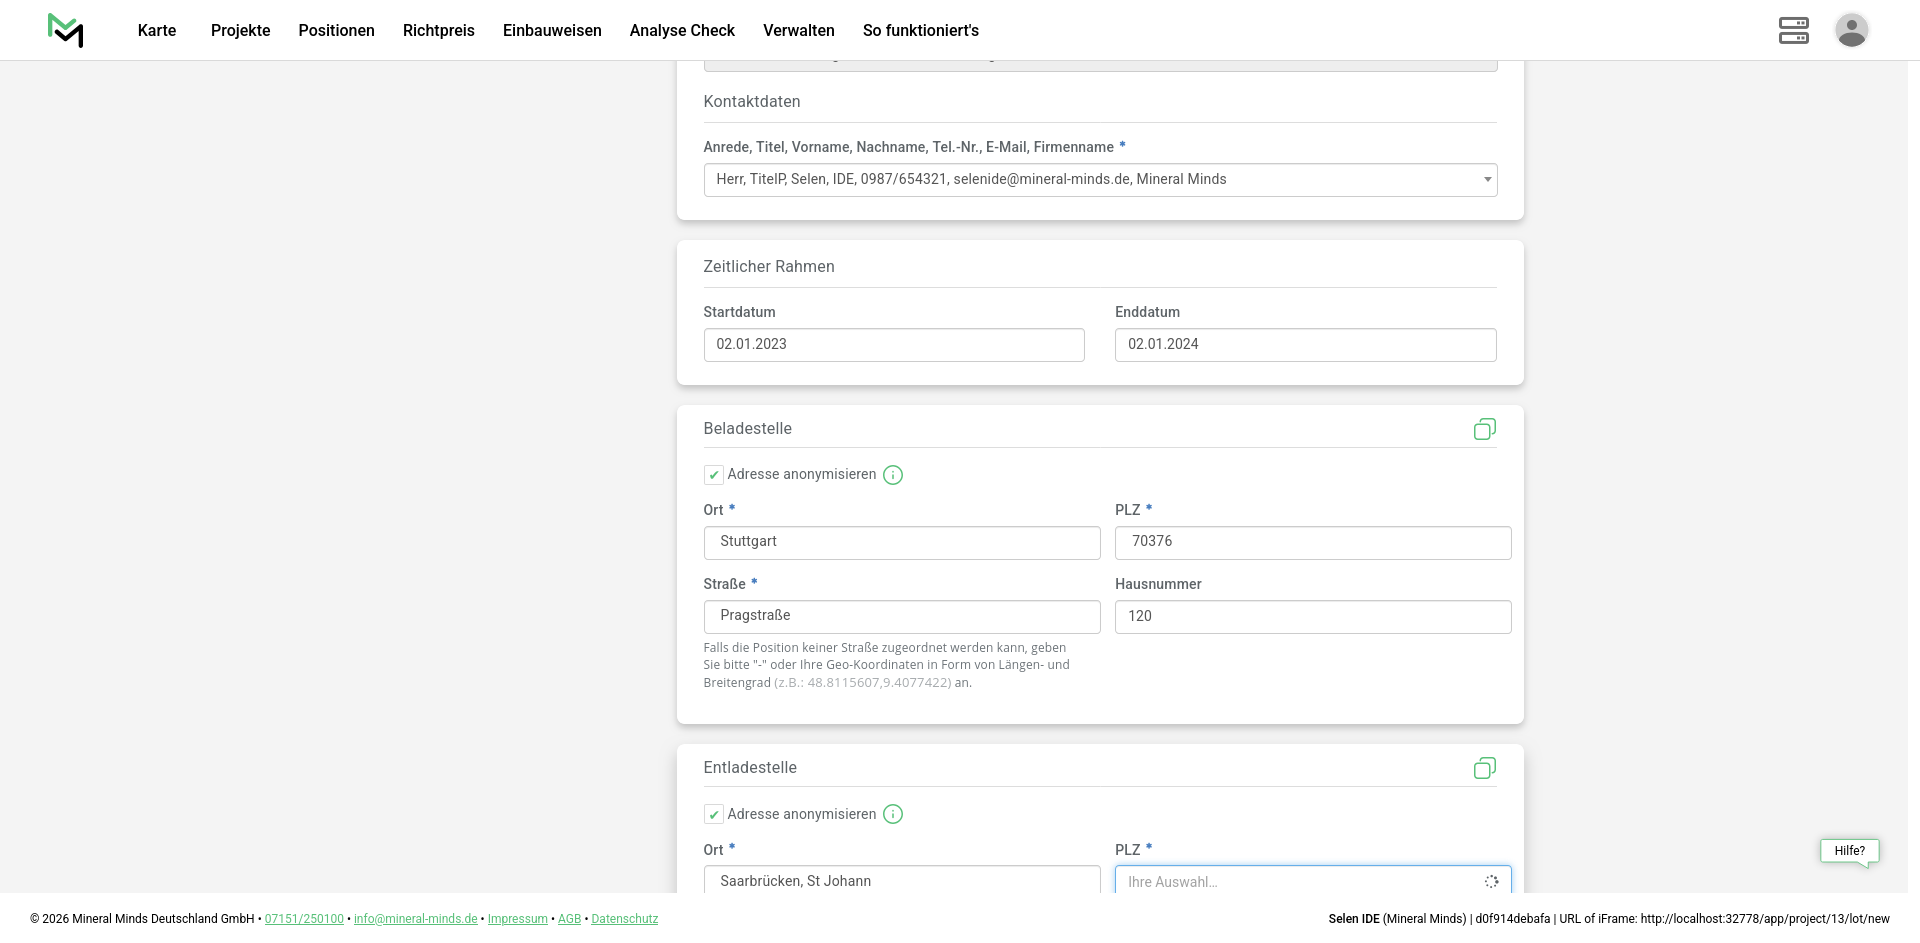
Task: Click the info@mineral-minds.de email link
Action: (x=415, y=919)
